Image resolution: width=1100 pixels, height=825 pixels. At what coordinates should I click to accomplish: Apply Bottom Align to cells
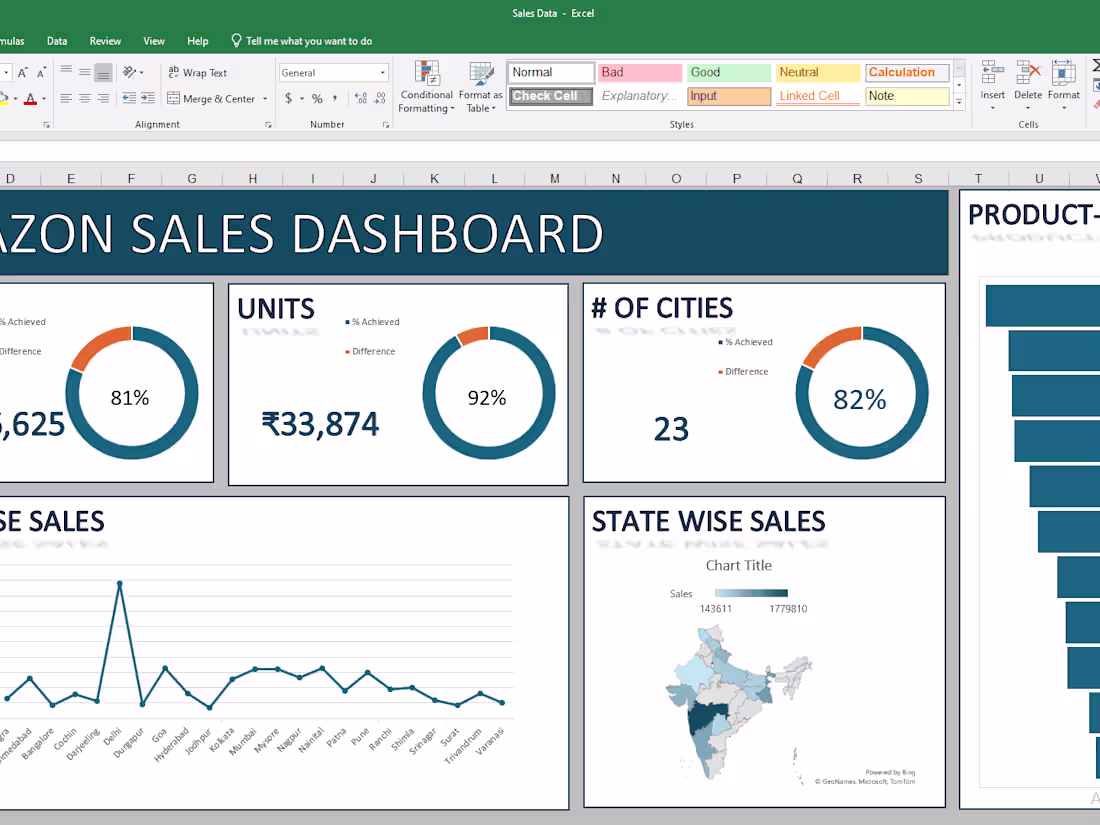click(x=104, y=70)
